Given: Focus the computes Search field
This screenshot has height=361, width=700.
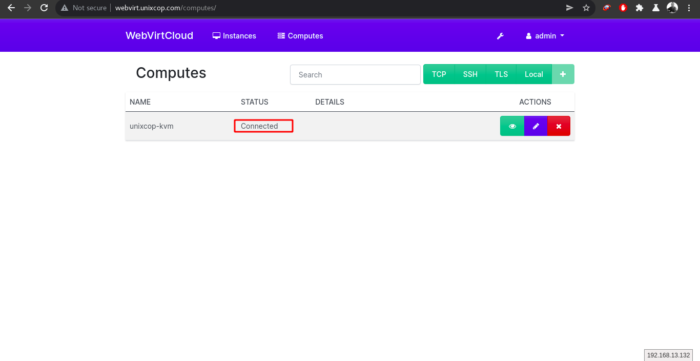Looking at the screenshot, I should click(355, 75).
